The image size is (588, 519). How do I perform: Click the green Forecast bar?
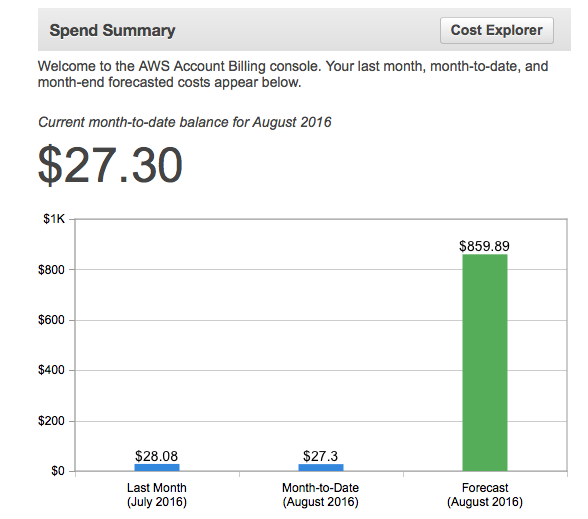coord(484,363)
